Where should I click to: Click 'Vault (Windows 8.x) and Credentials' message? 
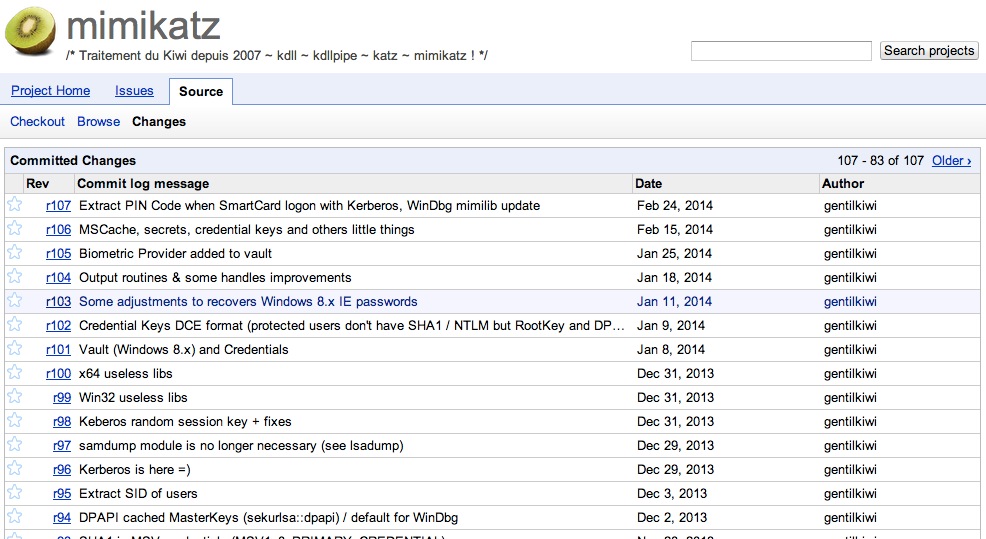tap(184, 349)
